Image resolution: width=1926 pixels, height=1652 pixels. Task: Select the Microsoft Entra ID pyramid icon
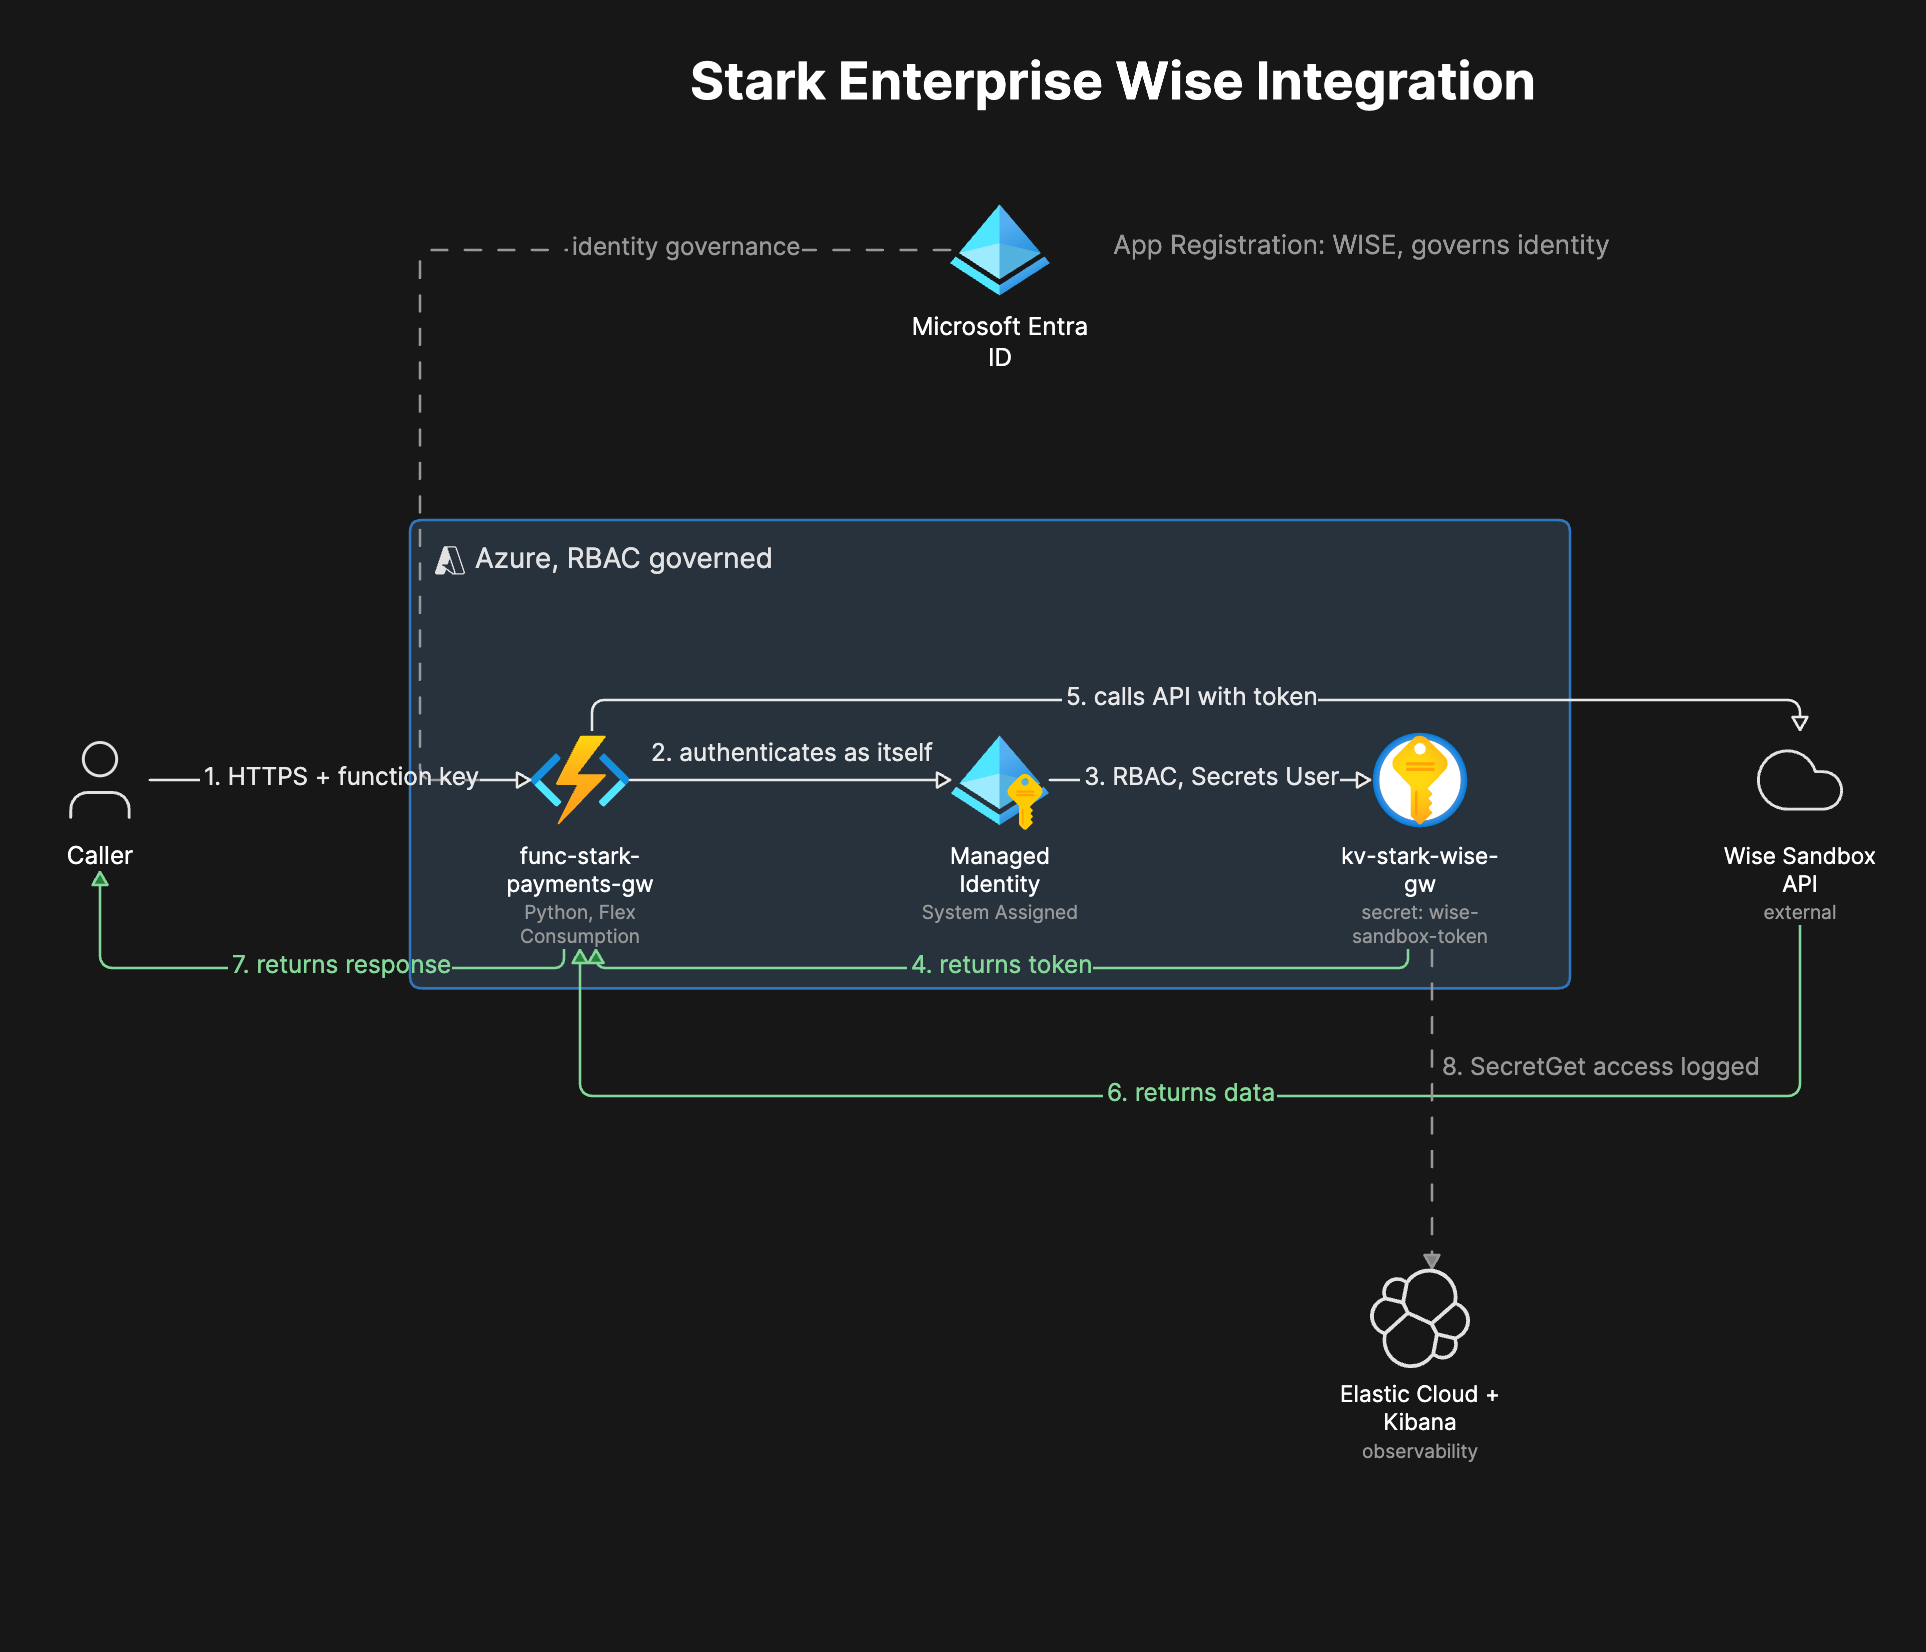click(x=1000, y=250)
